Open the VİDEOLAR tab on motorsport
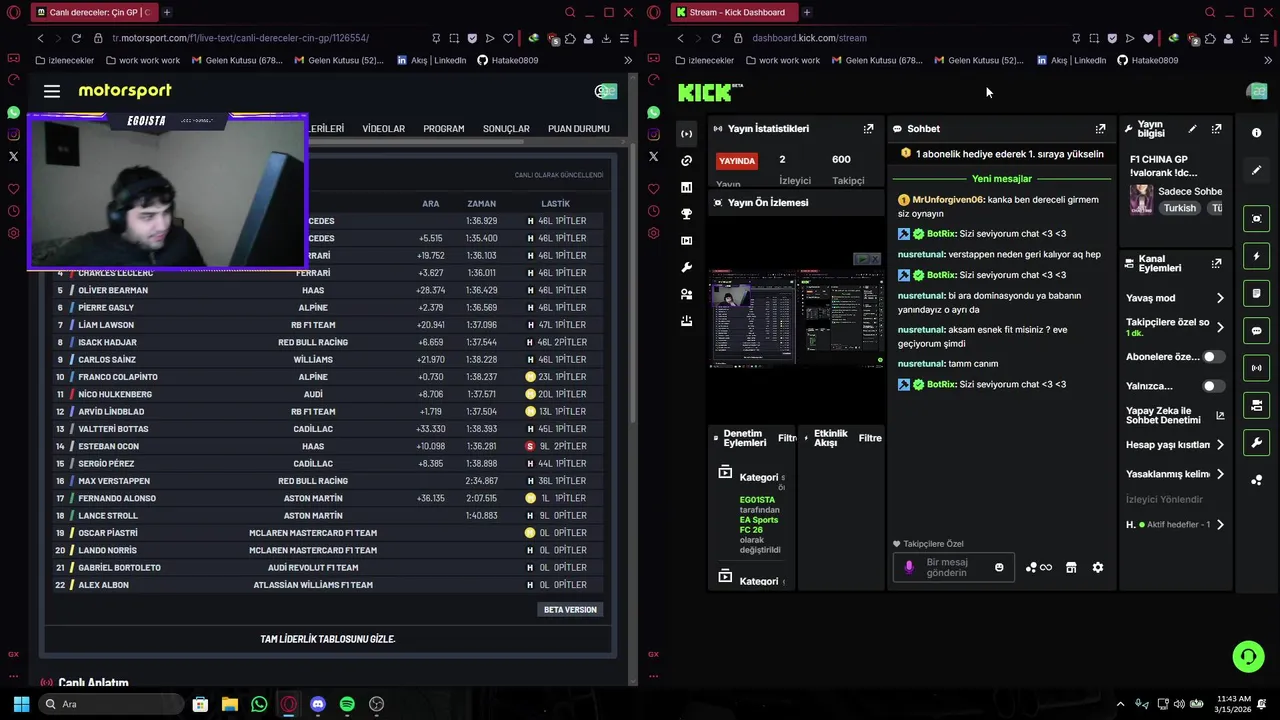 pos(383,129)
